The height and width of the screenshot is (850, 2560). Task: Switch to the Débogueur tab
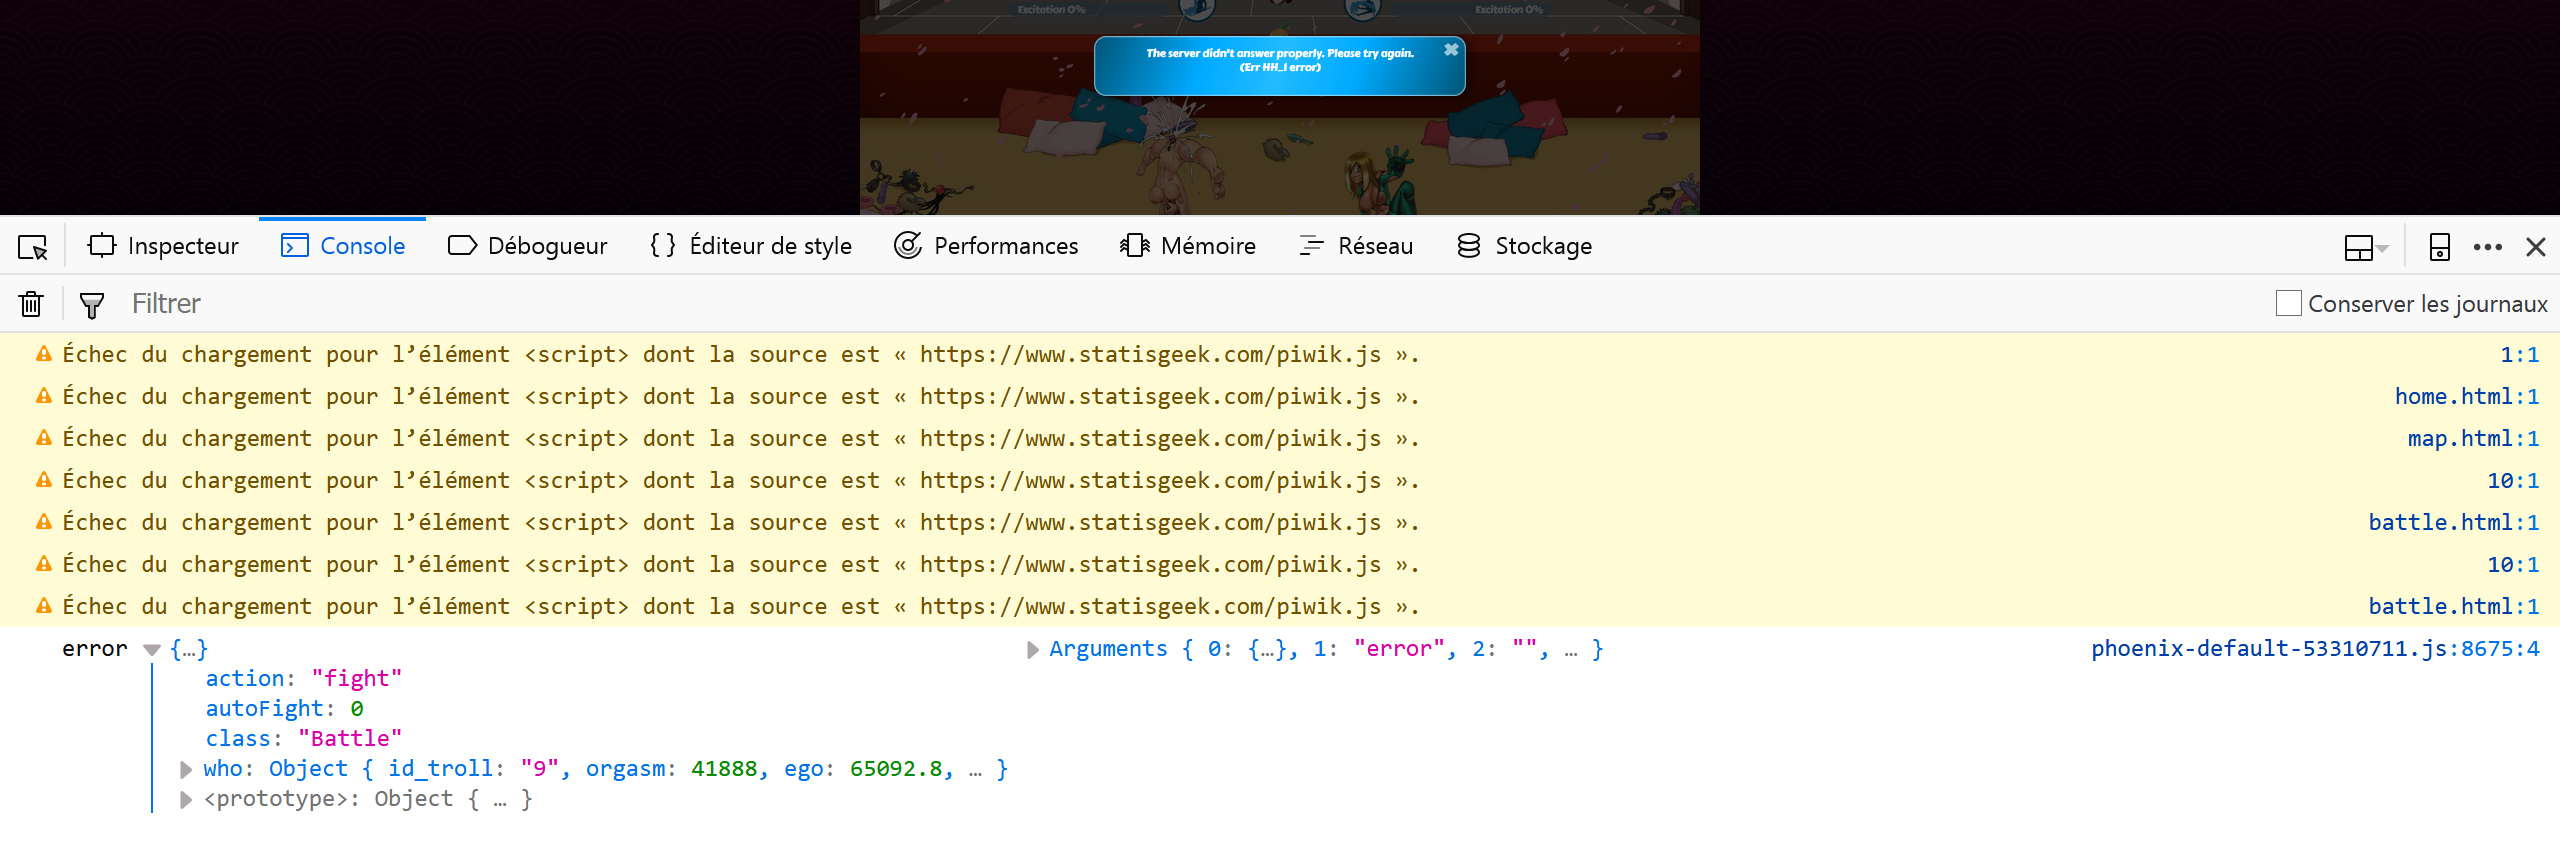tap(528, 246)
